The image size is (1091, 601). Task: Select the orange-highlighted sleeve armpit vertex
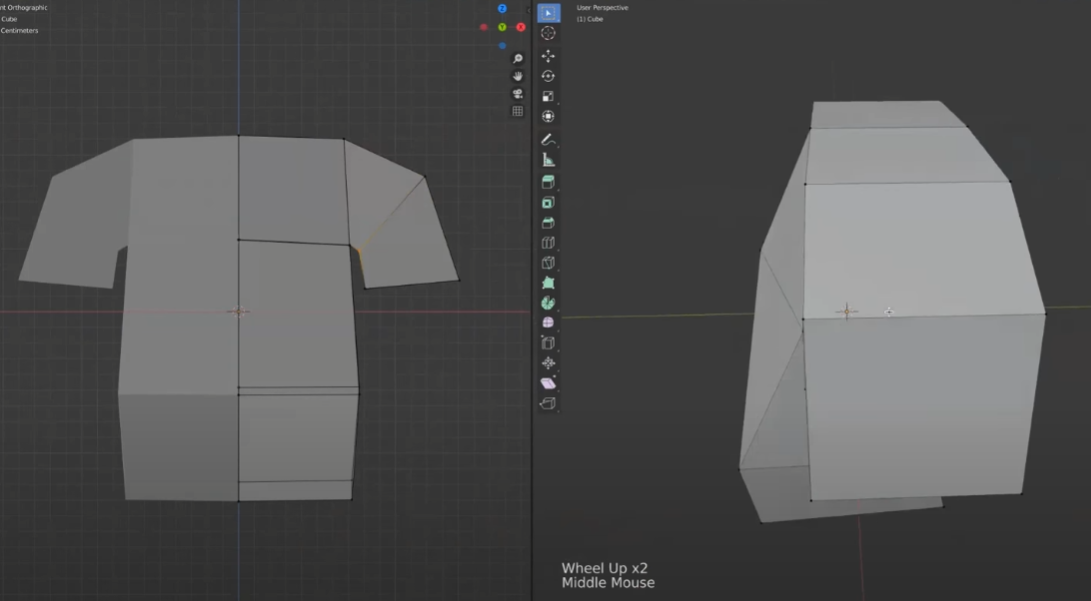[x=358, y=250]
